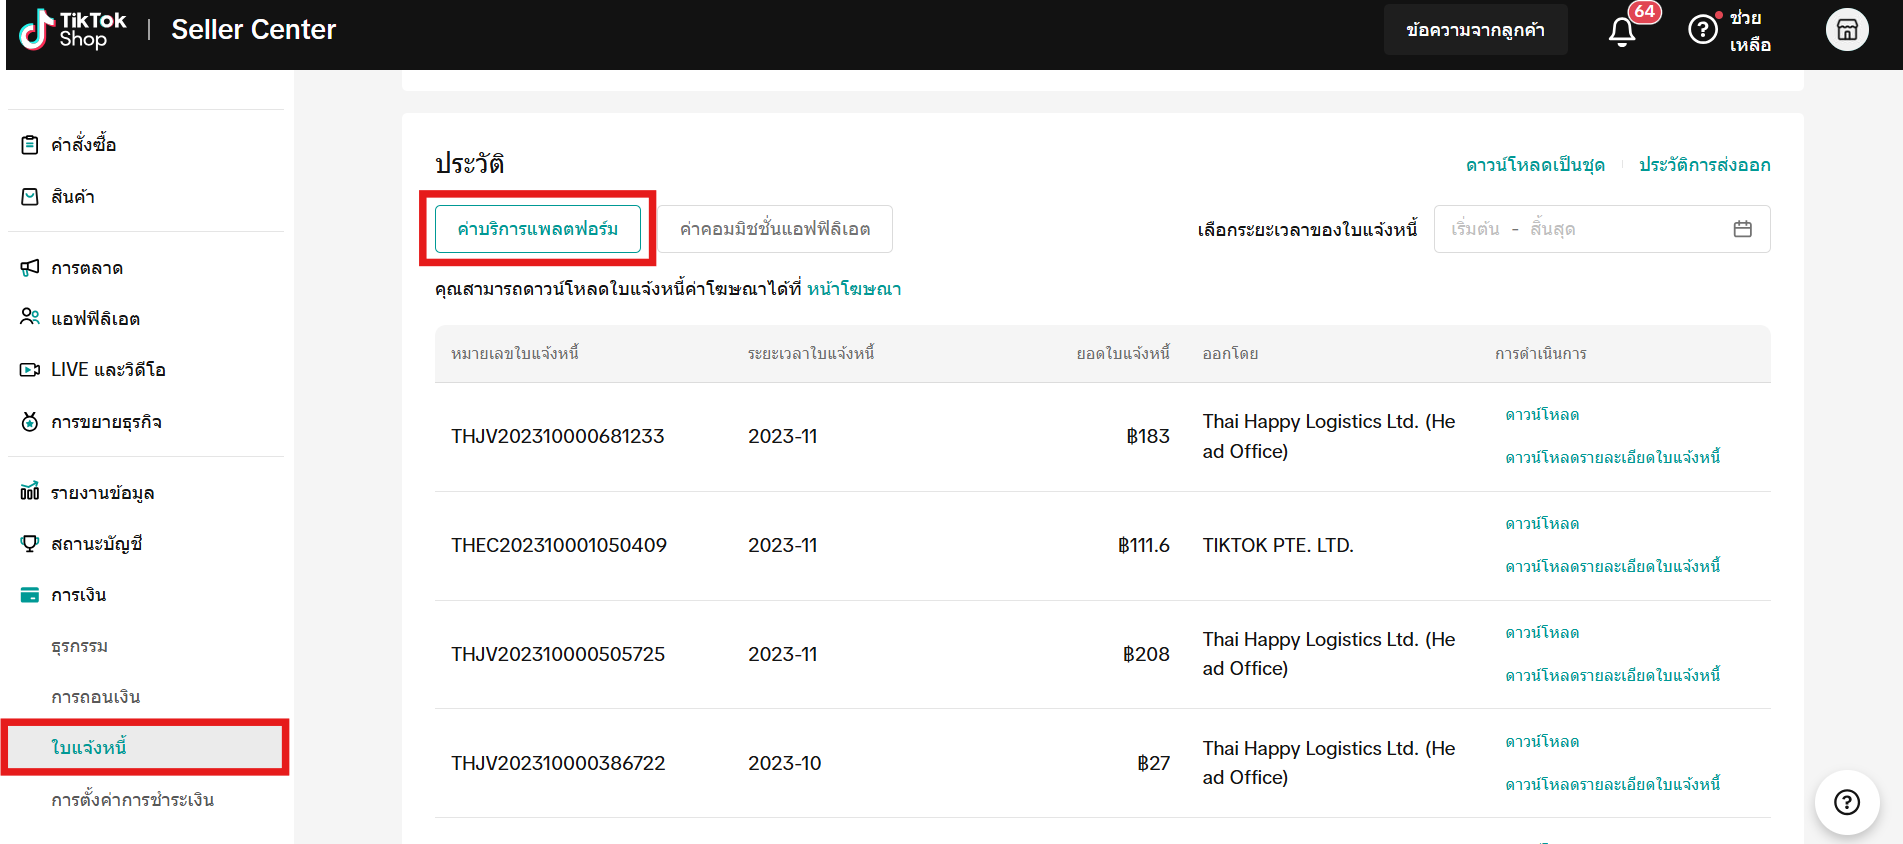This screenshot has height=844, width=1903.
Task: Click the ดาวน์โหลดเป็นชุด link
Action: coord(1535,165)
